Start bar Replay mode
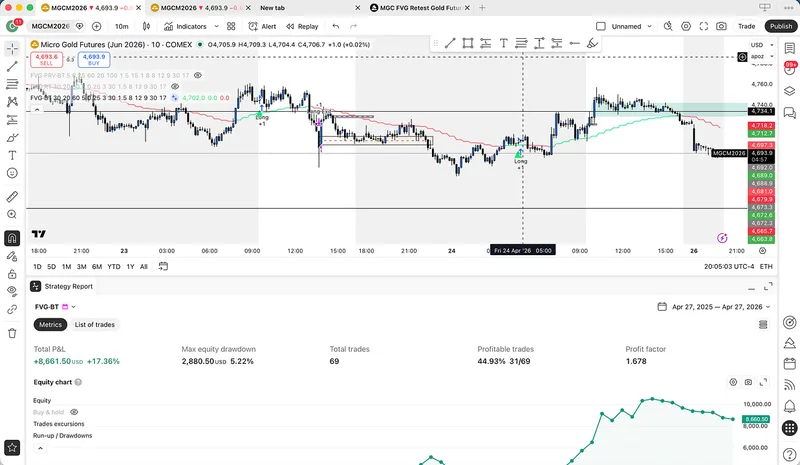800x465 pixels. pos(302,26)
